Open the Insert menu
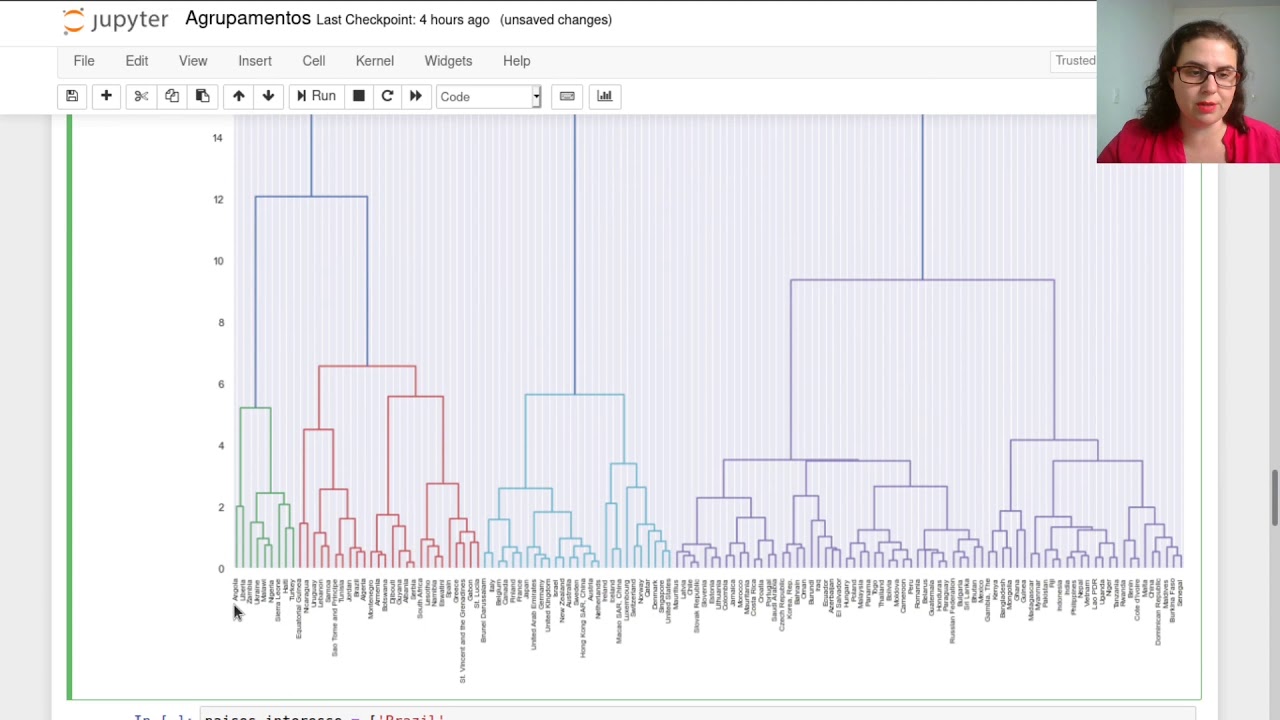This screenshot has width=1280, height=720. pyautogui.click(x=255, y=61)
